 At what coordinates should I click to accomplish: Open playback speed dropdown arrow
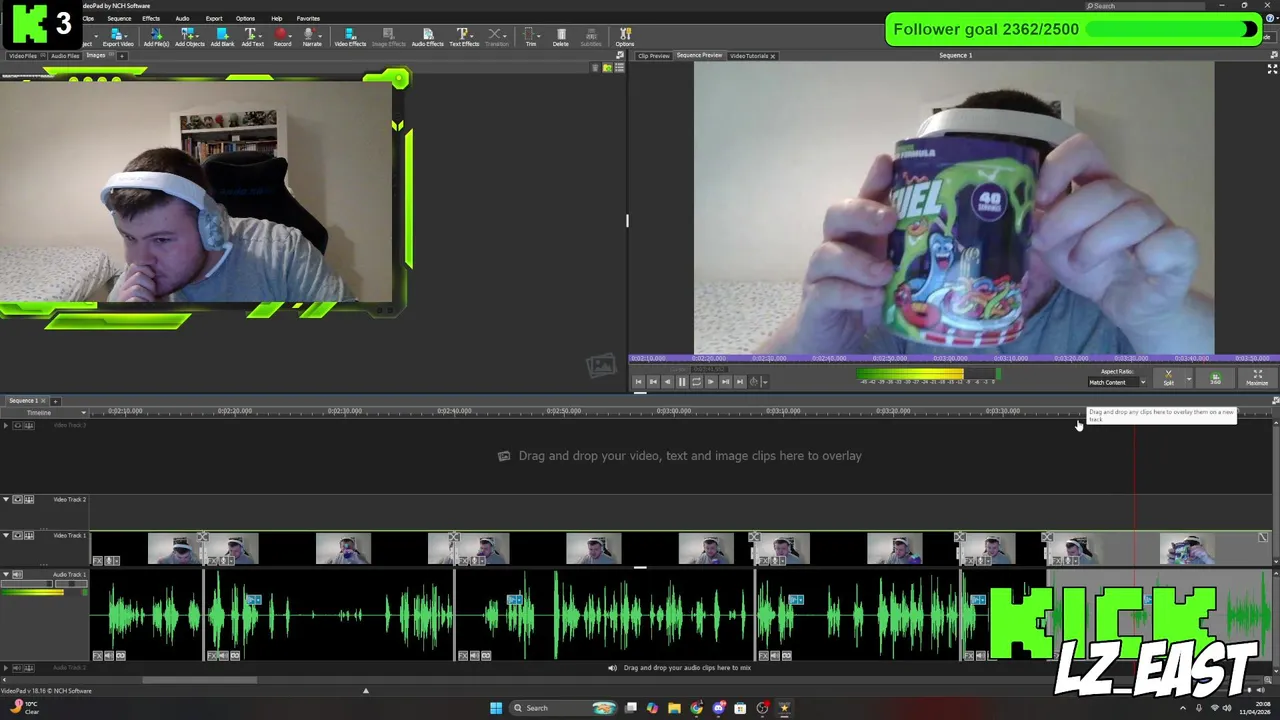pyautogui.click(x=765, y=381)
